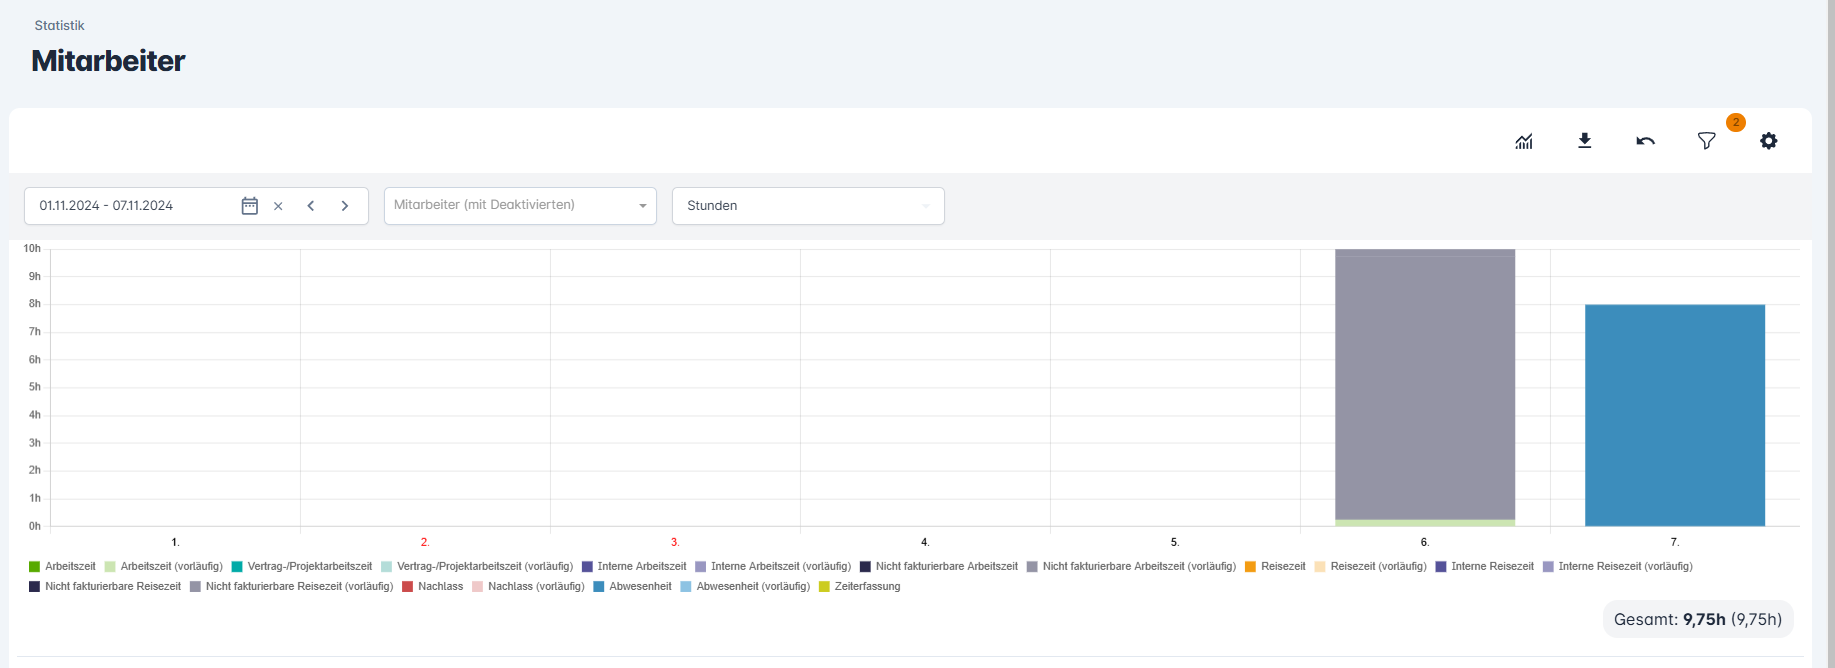The height and width of the screenshot is (668, 1835).
Task: Go to next date range
Action: 345,206
